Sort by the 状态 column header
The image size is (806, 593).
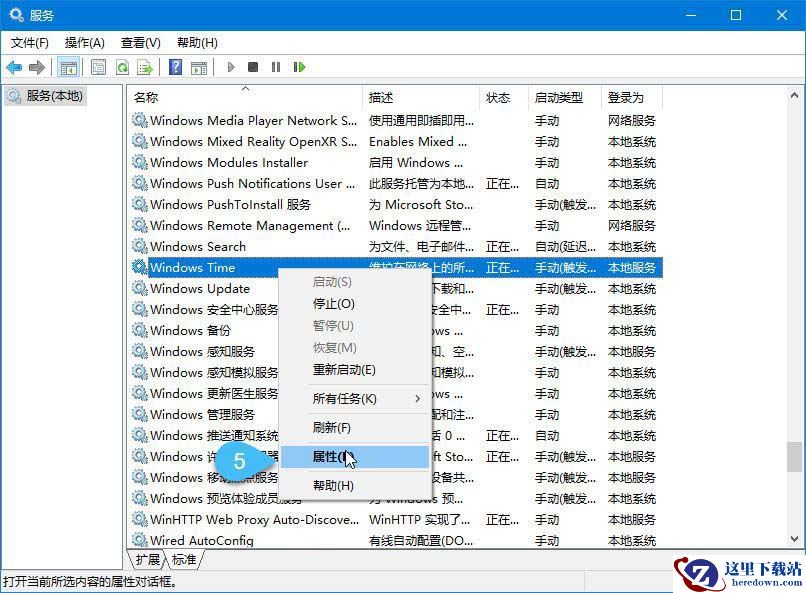504,98
